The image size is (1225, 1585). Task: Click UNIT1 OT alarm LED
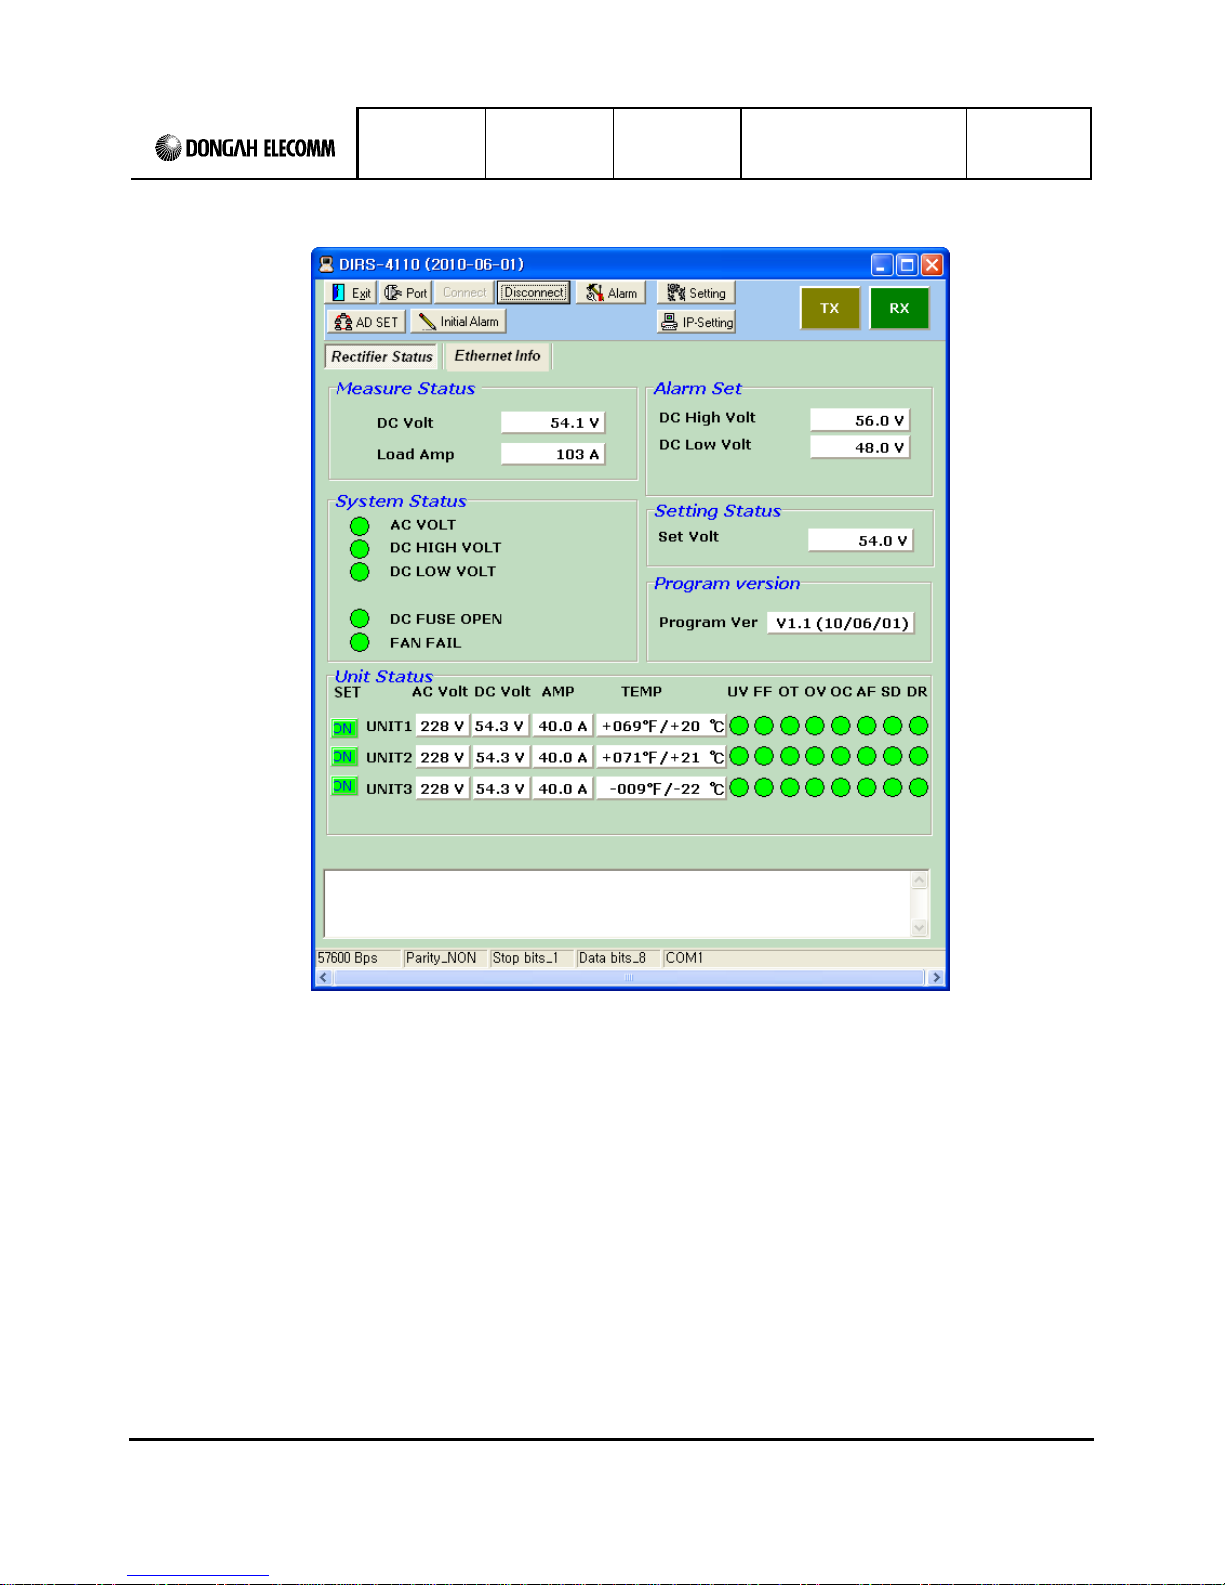coord(790,726)
